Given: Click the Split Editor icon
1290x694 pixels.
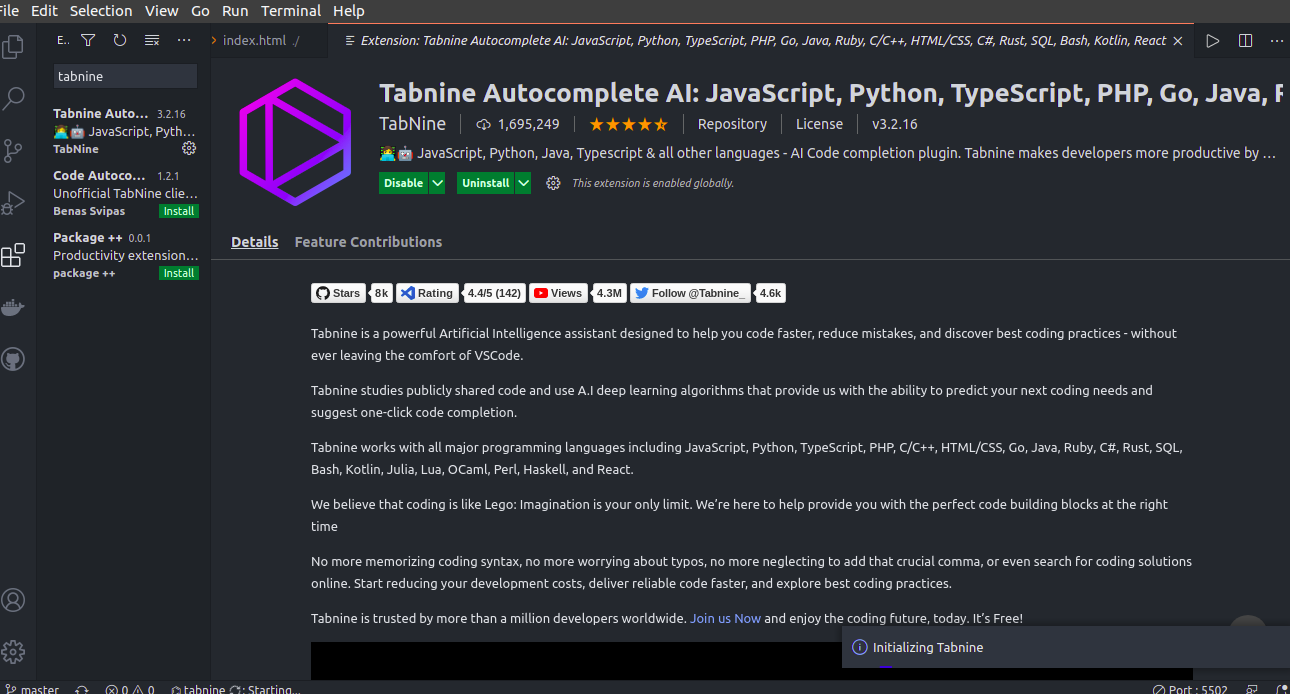Looking at the screenshot, I should [x=1245, y=40].
